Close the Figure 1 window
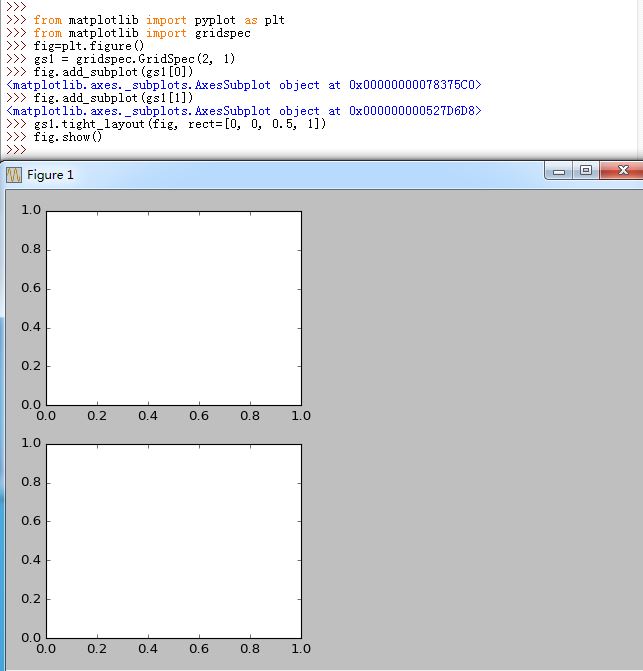The image size is (643, 671). tap(622, 170)
